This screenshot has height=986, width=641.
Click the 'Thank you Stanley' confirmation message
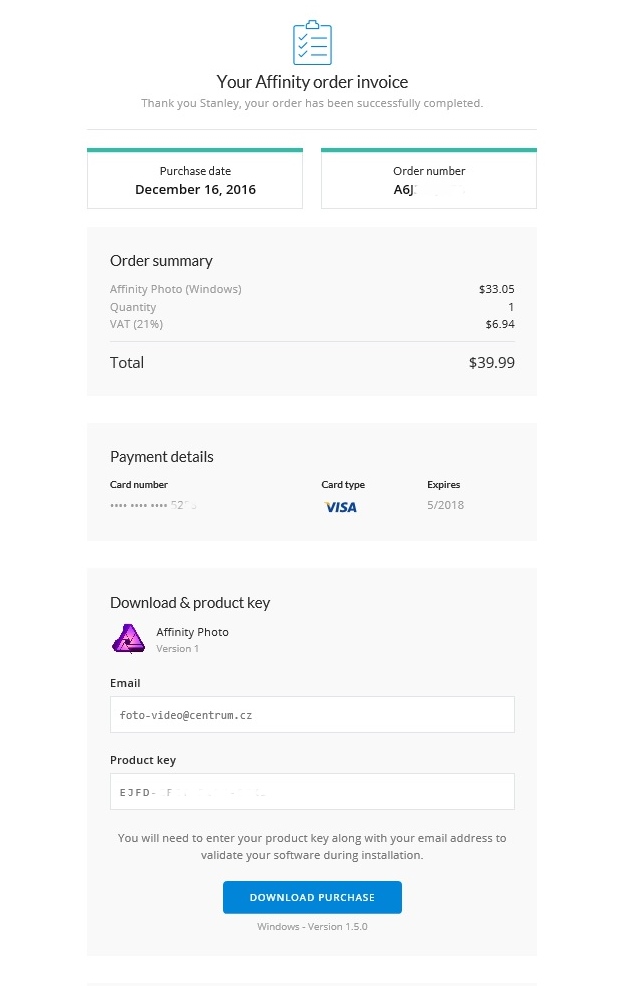[x=312, y=103]
